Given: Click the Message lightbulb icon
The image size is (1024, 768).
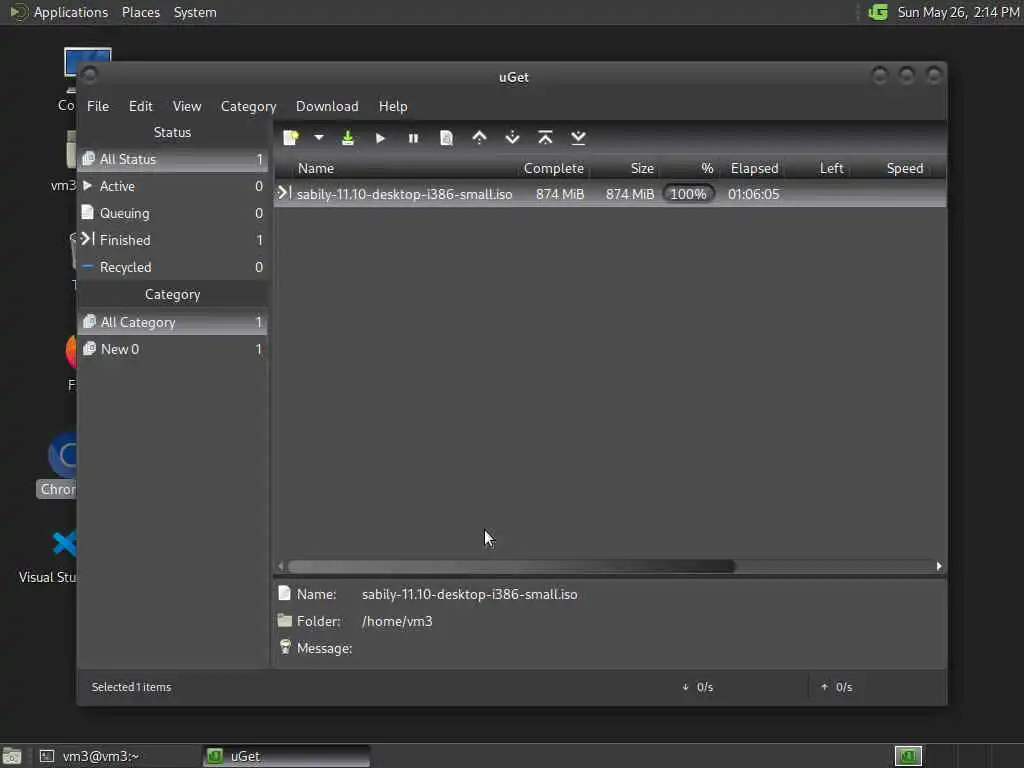Looking at the screenshot, I should click(285, 647).
